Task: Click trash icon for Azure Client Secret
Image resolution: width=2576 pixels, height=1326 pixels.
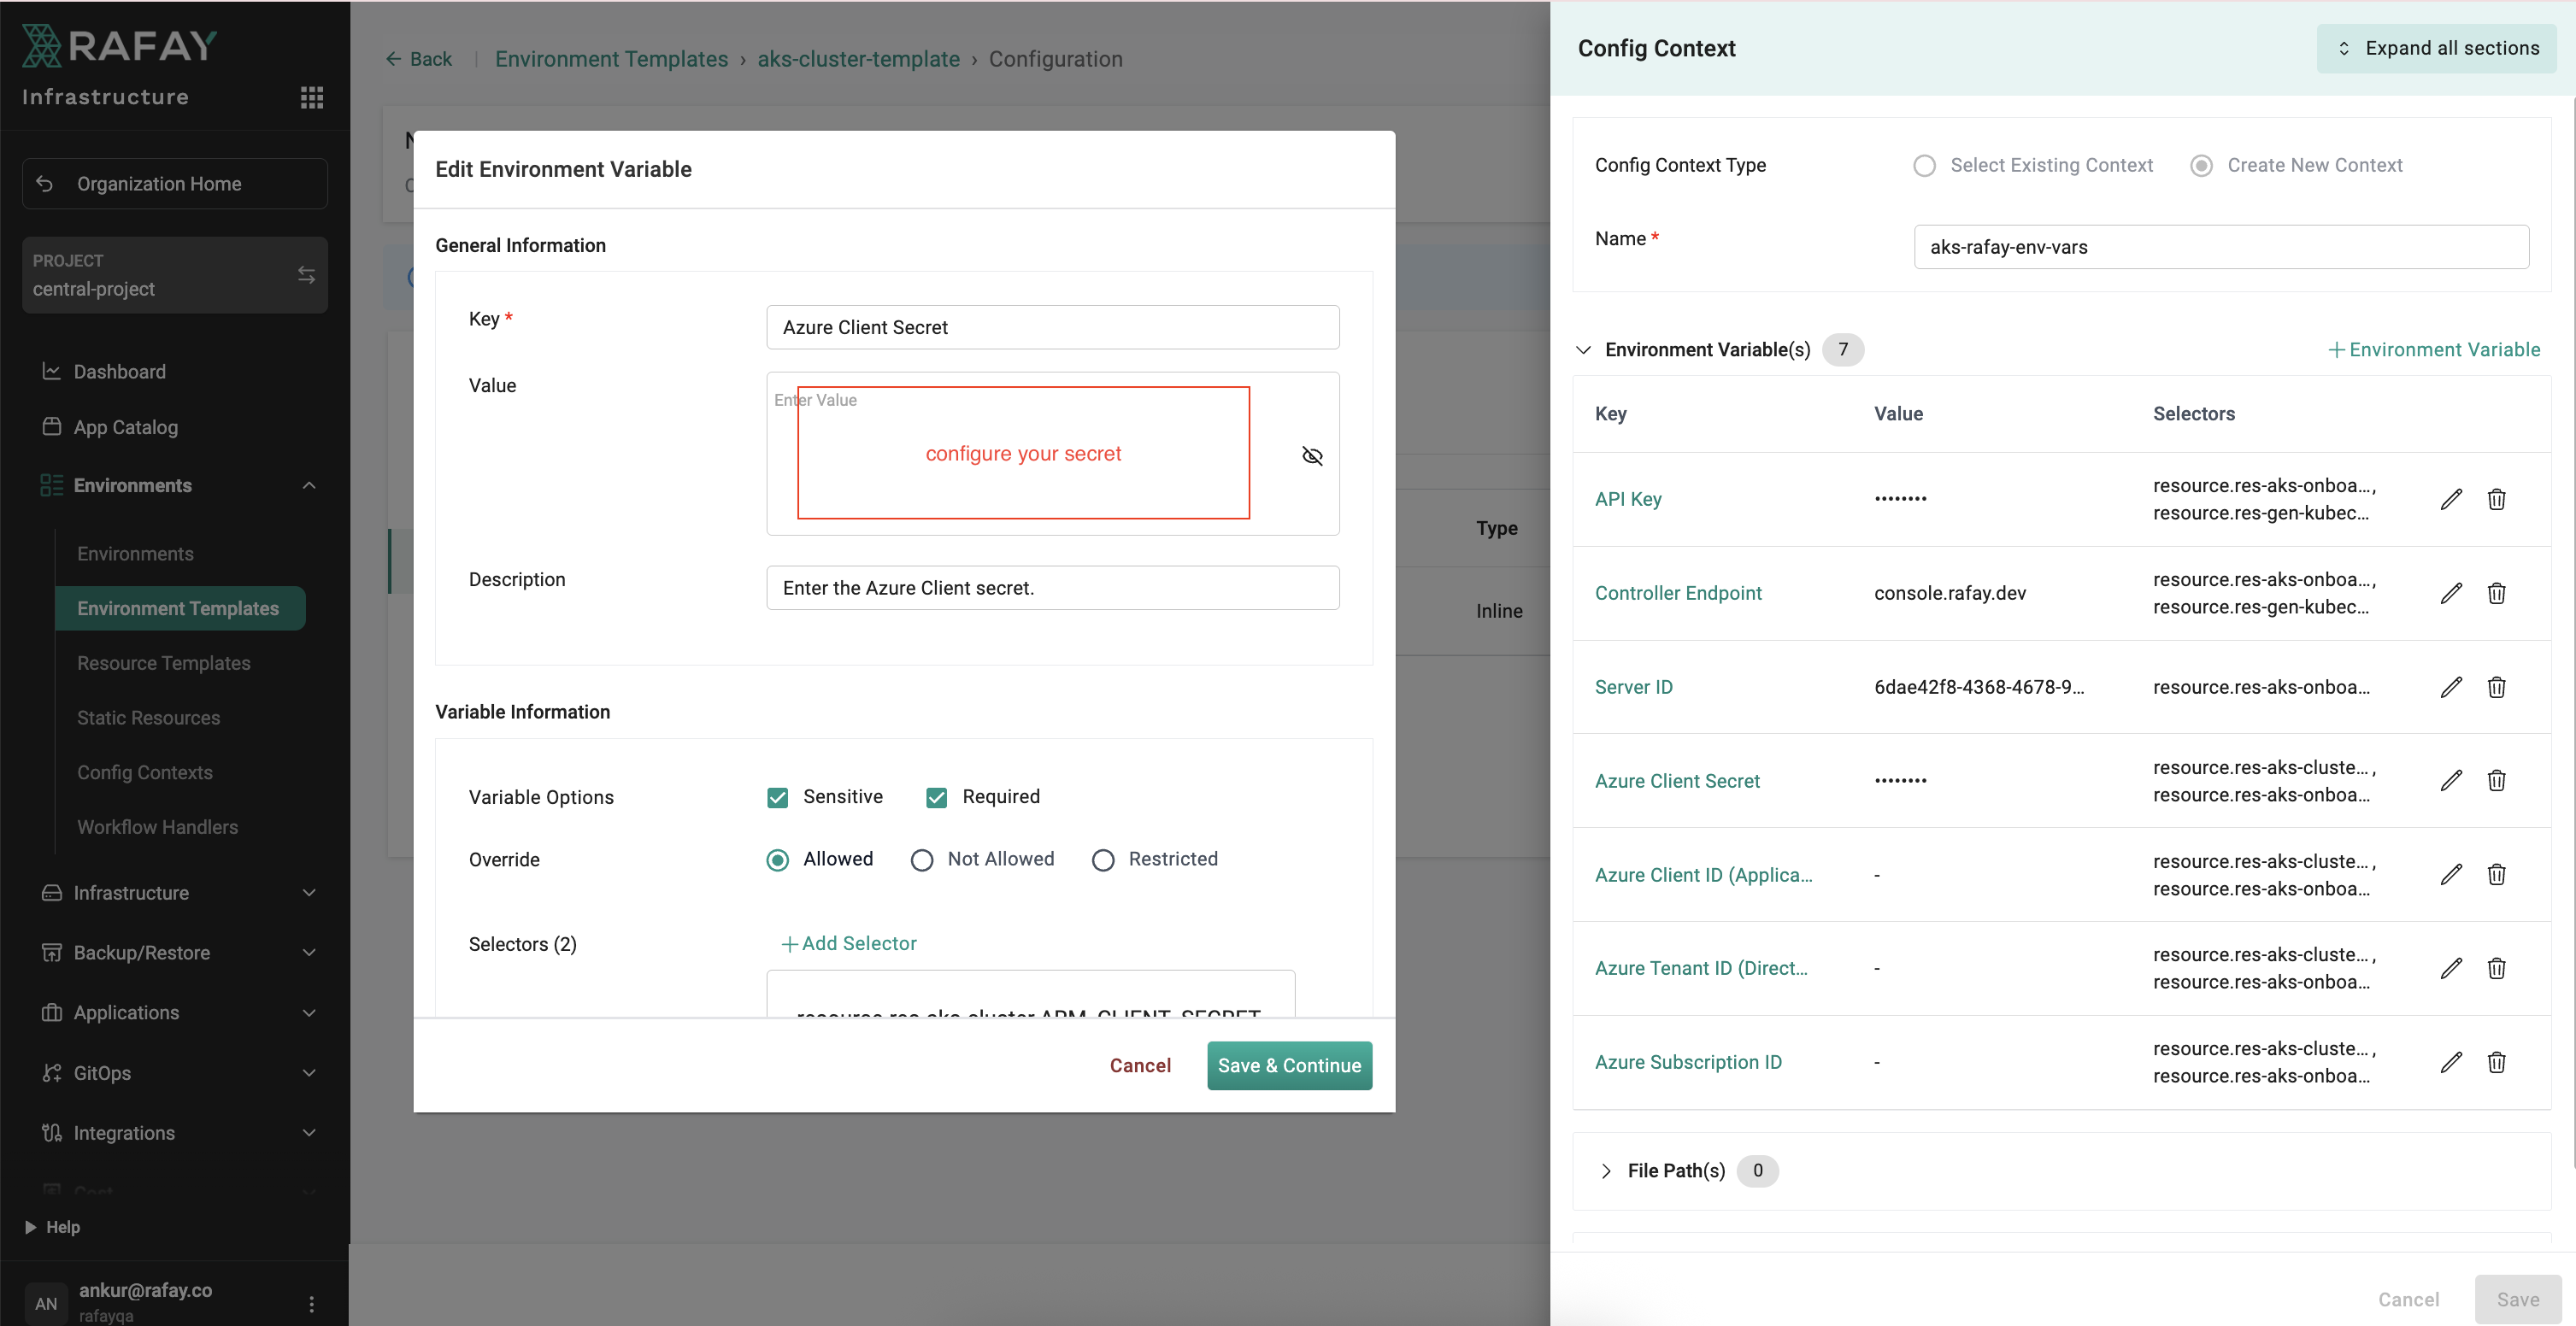Action: pos(2496,781)
